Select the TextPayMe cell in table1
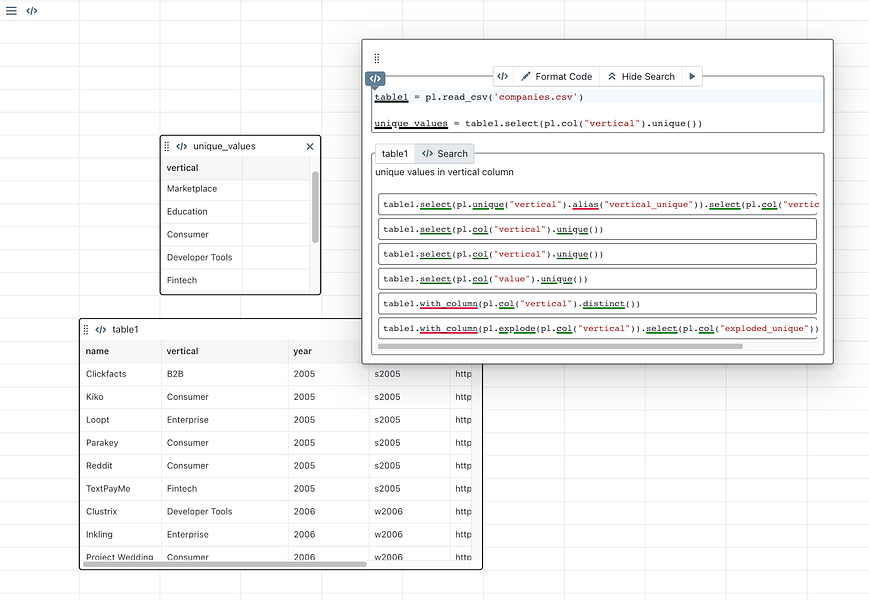Viewport: 869px width, 600px height. pos(121,489)
